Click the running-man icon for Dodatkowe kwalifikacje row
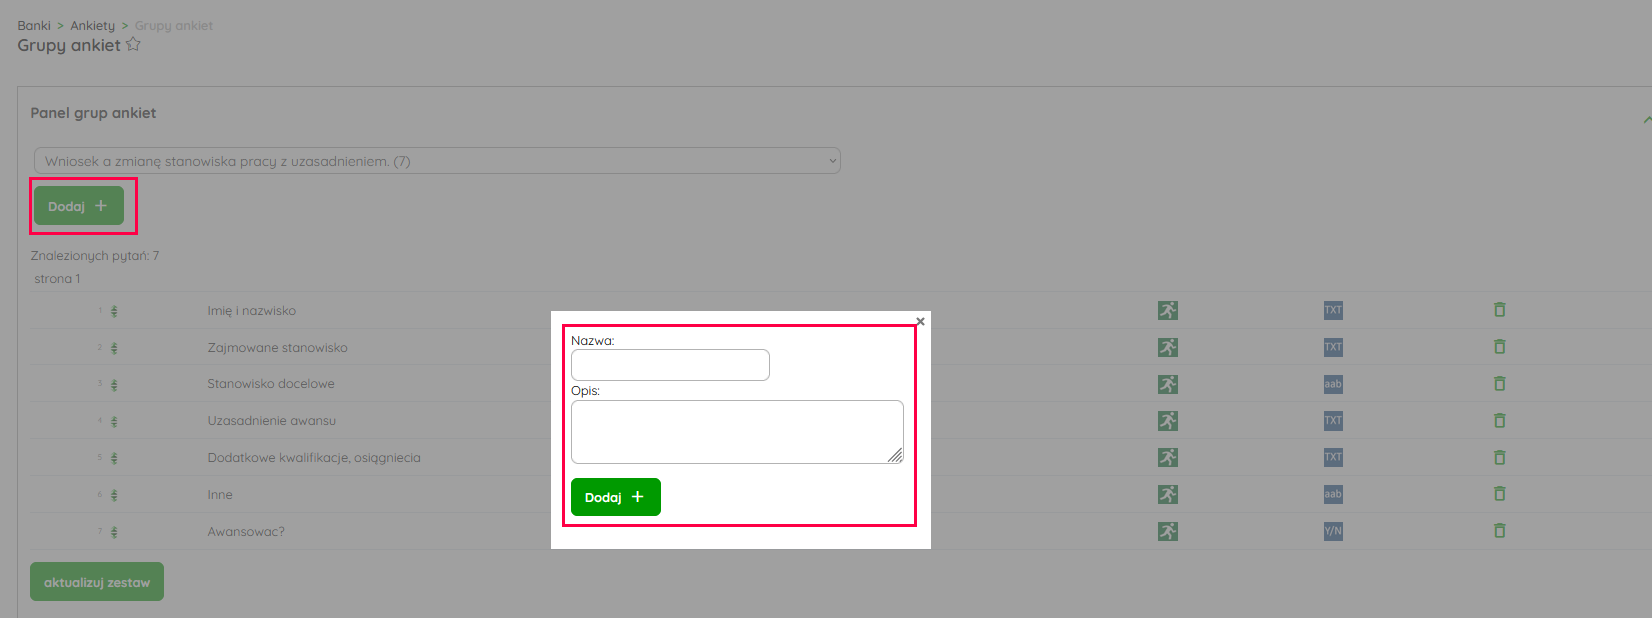This screenshot has width=1652, height=618. pyautogui.click(x=1168, y=458)
